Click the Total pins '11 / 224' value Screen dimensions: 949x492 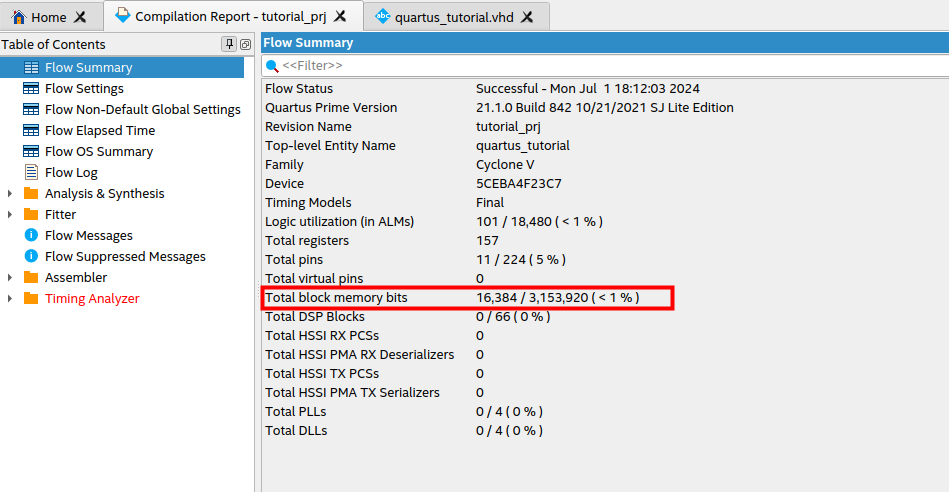point(521,260)
